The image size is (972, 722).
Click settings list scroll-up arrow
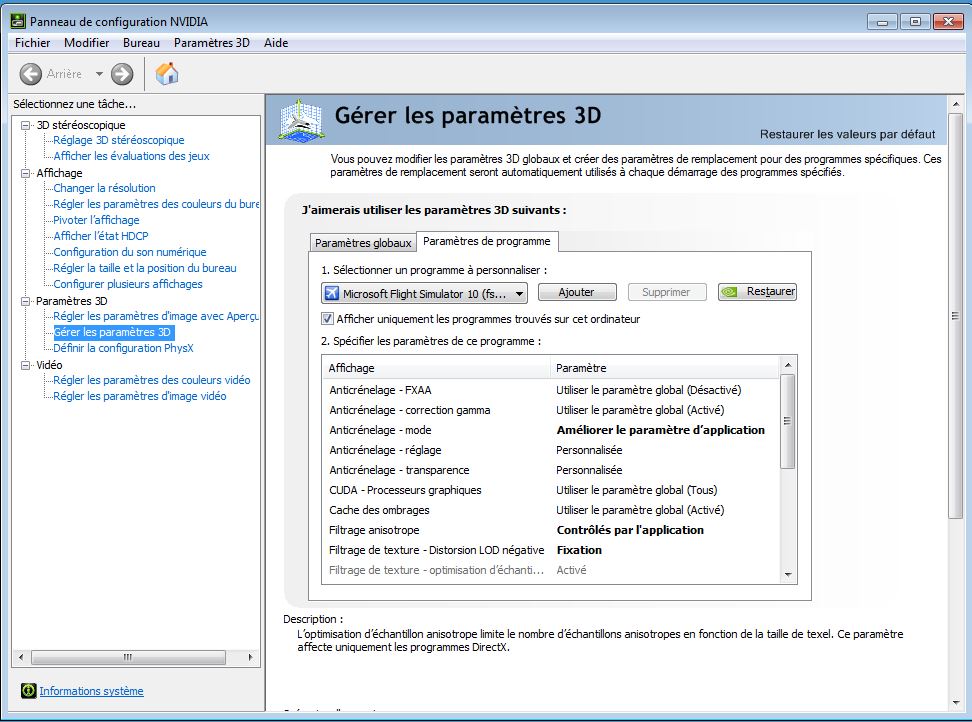pos(788,365)
